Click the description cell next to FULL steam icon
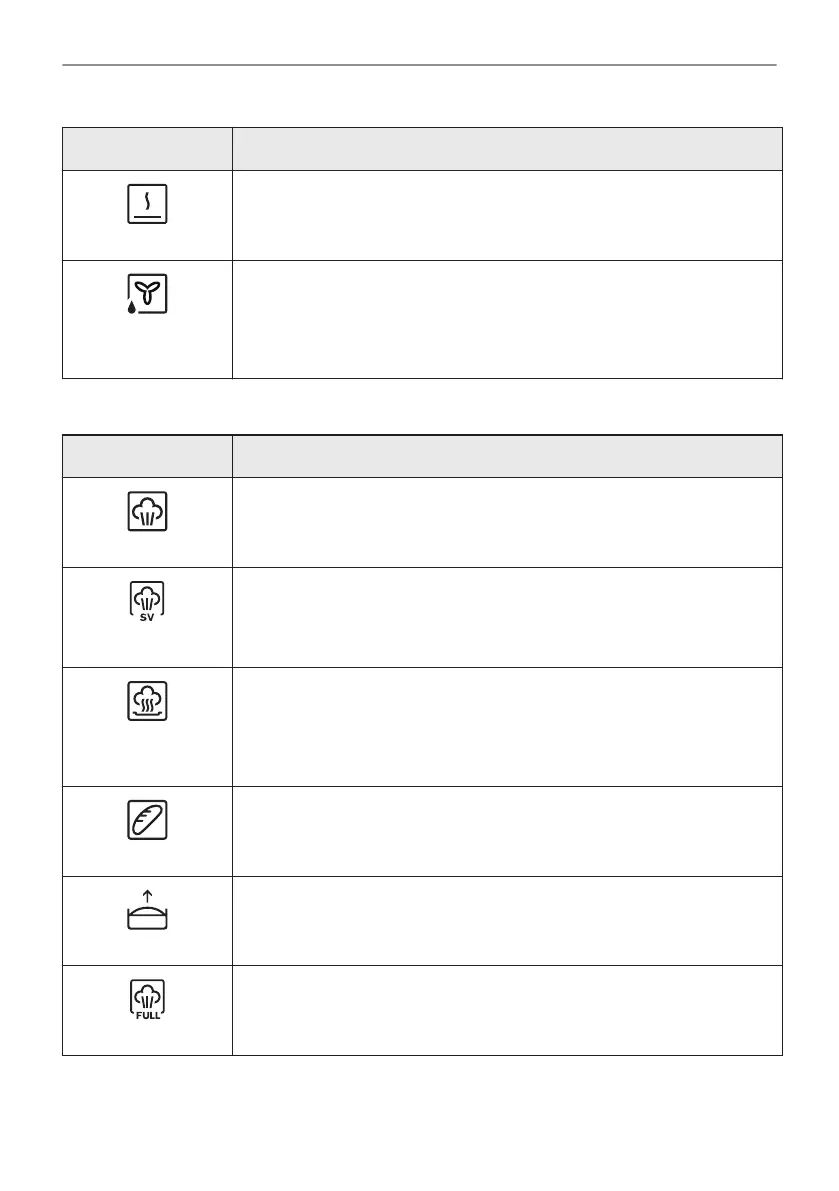This screenshot has height=1191, width=839. click(x=506, y=1010)
